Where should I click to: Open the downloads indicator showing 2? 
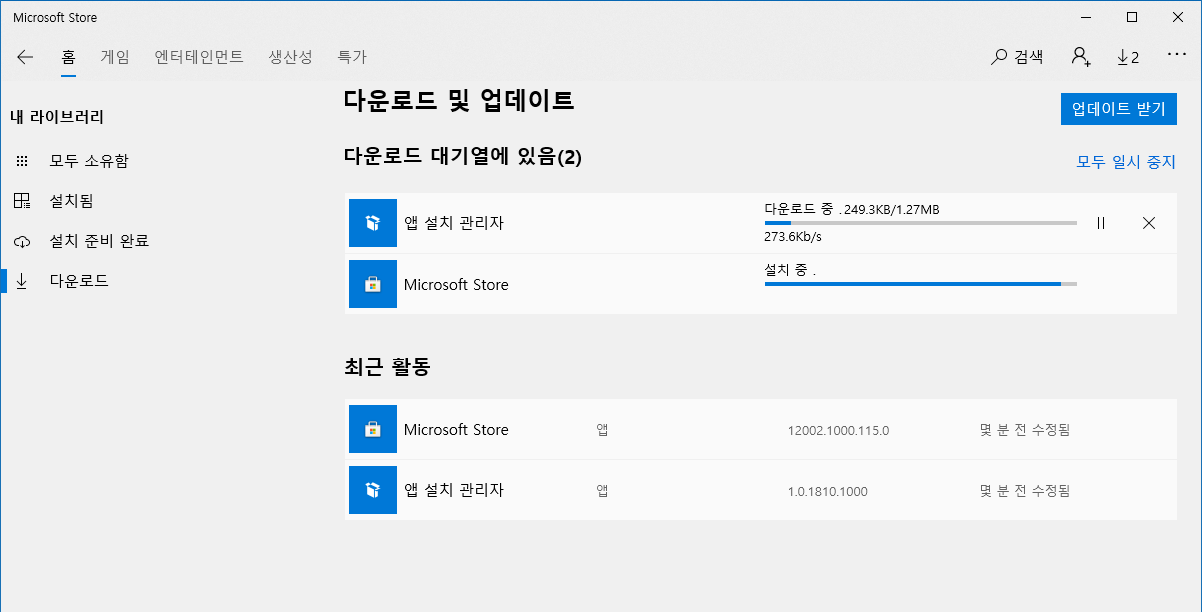(1128, 57)
